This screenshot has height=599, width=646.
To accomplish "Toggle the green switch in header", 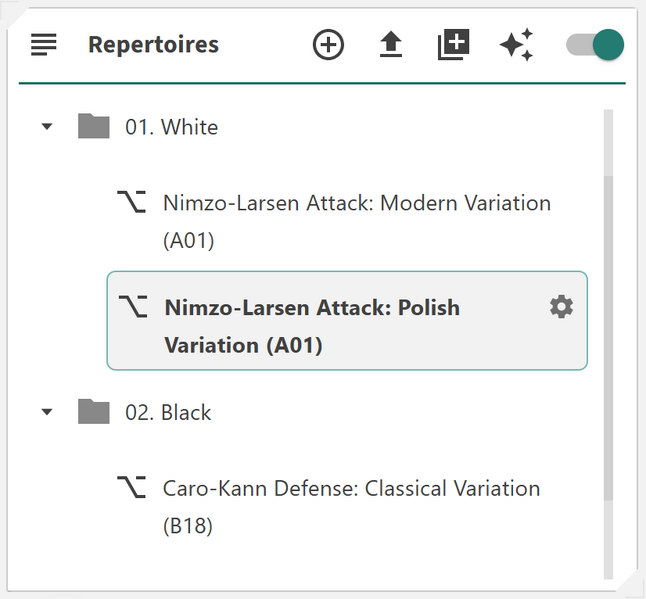I will point(595,45).
